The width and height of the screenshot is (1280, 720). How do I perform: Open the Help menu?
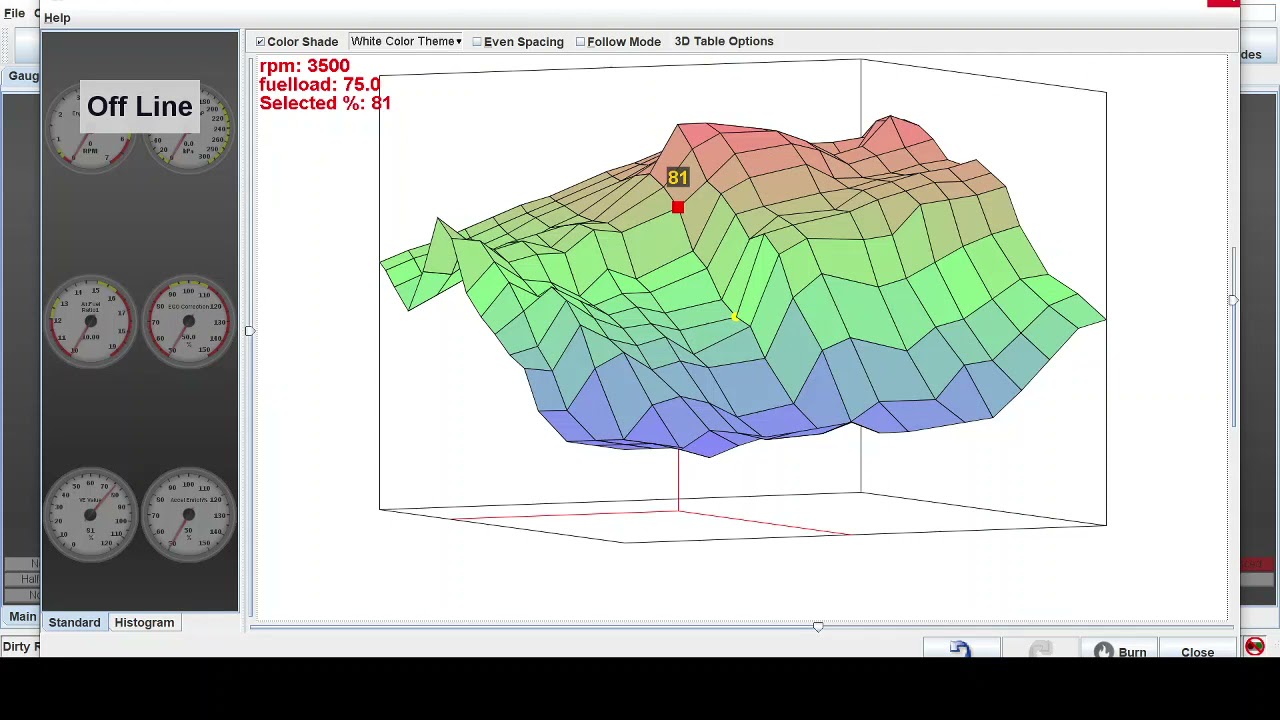(x=57, y=17)
